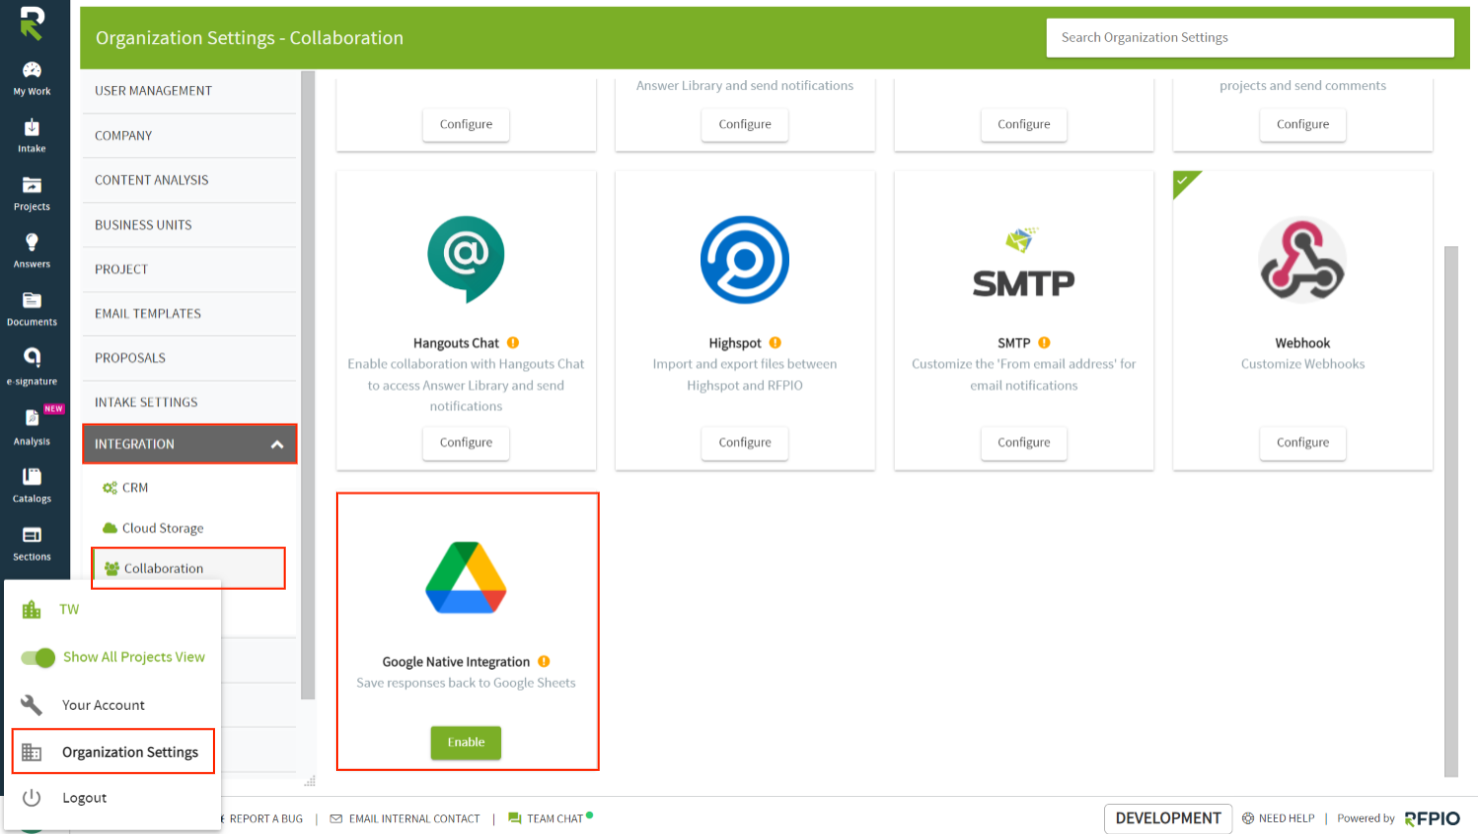Click the TW company building icon
Viewport: 1478px width, 834px height.
(x=32, y=609)
